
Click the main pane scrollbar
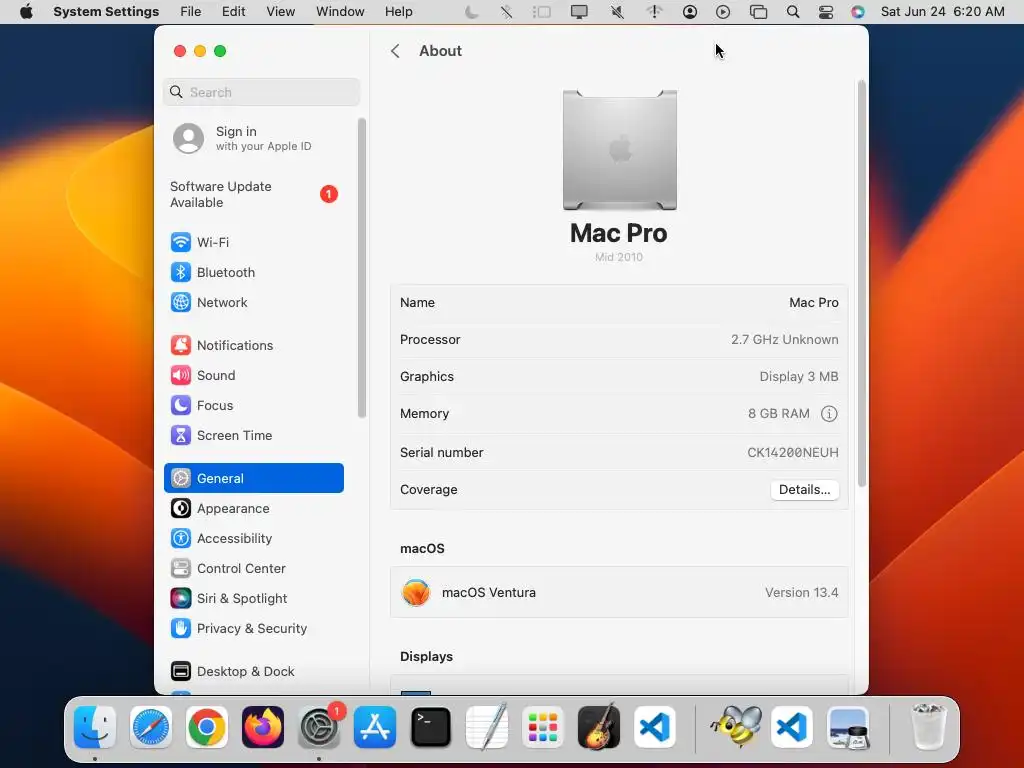[862, 283]
